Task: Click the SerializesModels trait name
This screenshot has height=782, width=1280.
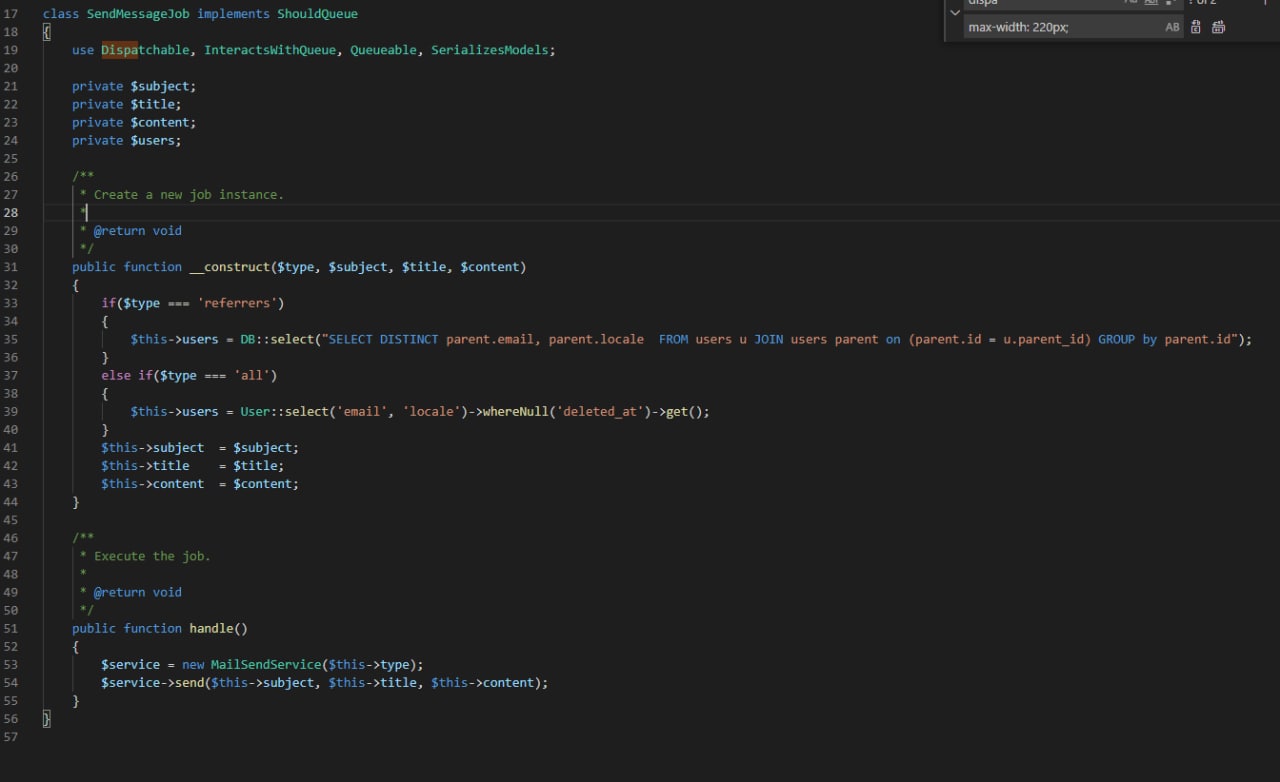Action: coord(492,50)
